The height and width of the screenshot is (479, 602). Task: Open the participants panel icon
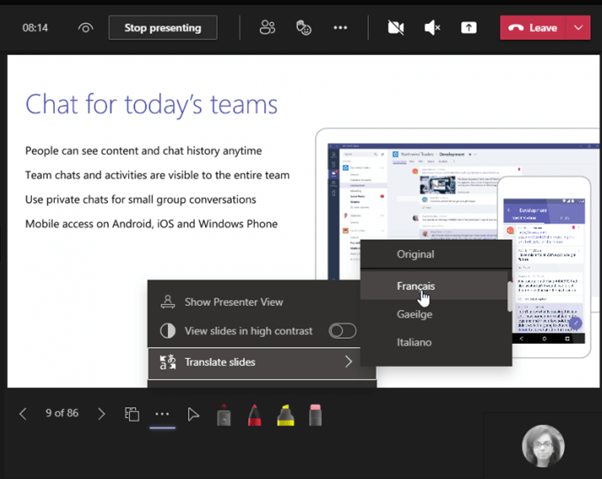click(x=267, y=28)
